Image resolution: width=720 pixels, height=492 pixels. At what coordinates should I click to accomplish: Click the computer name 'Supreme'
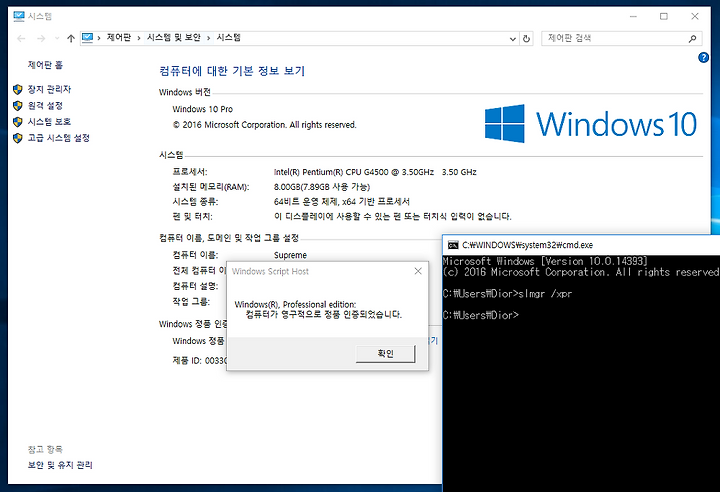[x=290, y=255]
